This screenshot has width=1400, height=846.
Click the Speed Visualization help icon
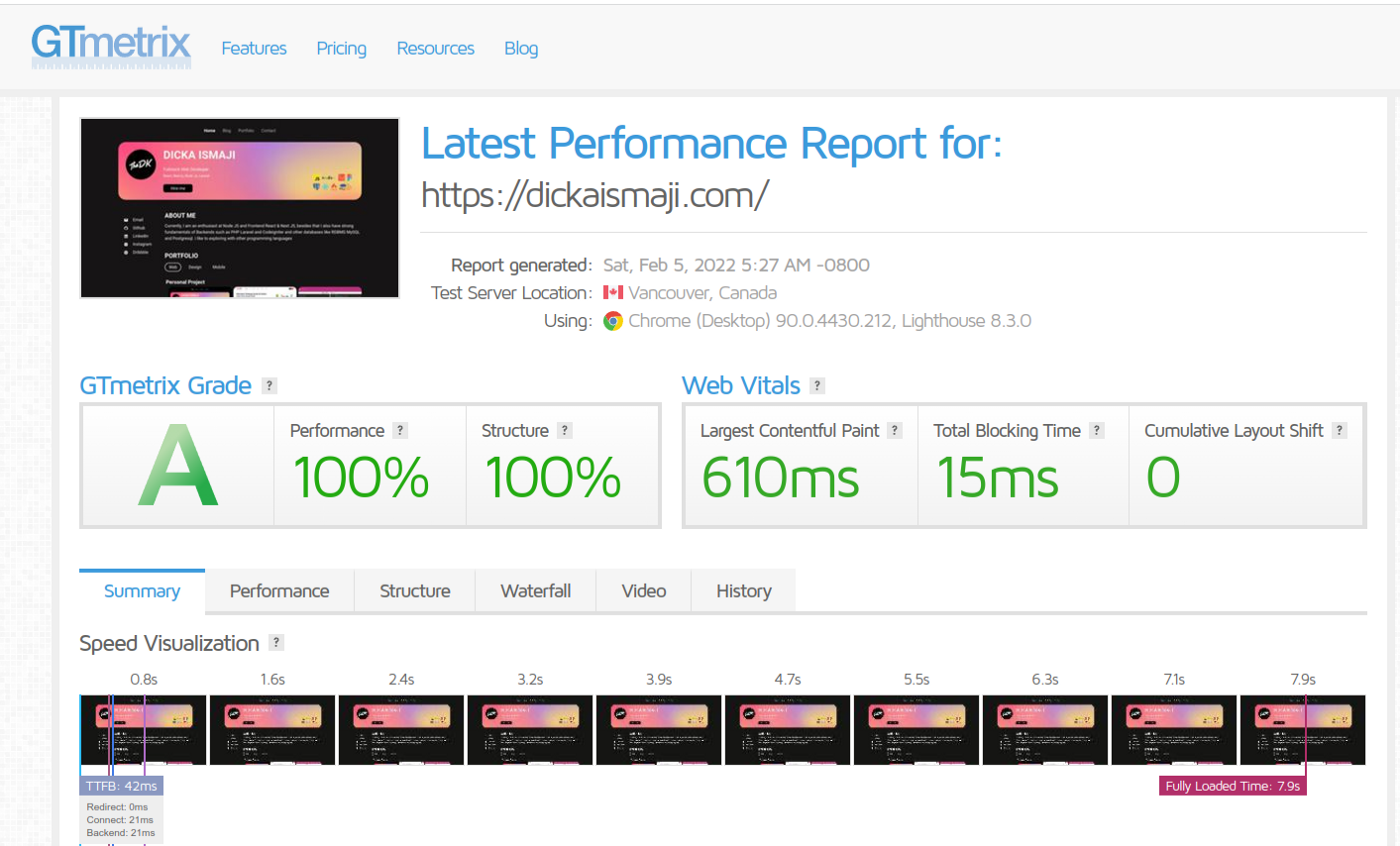tap(278, 643)
